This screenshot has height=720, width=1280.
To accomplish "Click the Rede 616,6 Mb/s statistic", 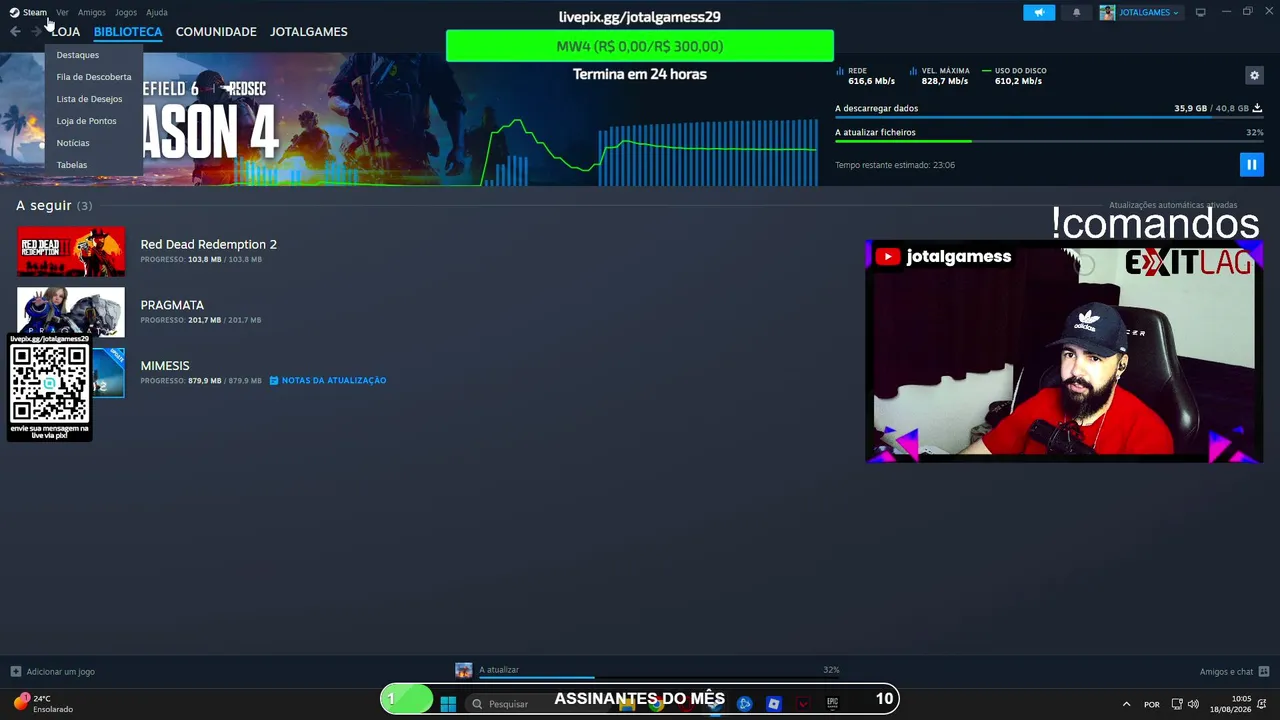I will pos(866,76).
